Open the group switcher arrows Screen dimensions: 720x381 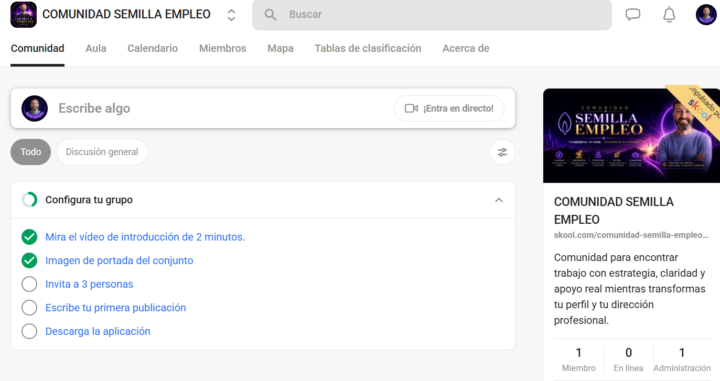coord(231,15)
